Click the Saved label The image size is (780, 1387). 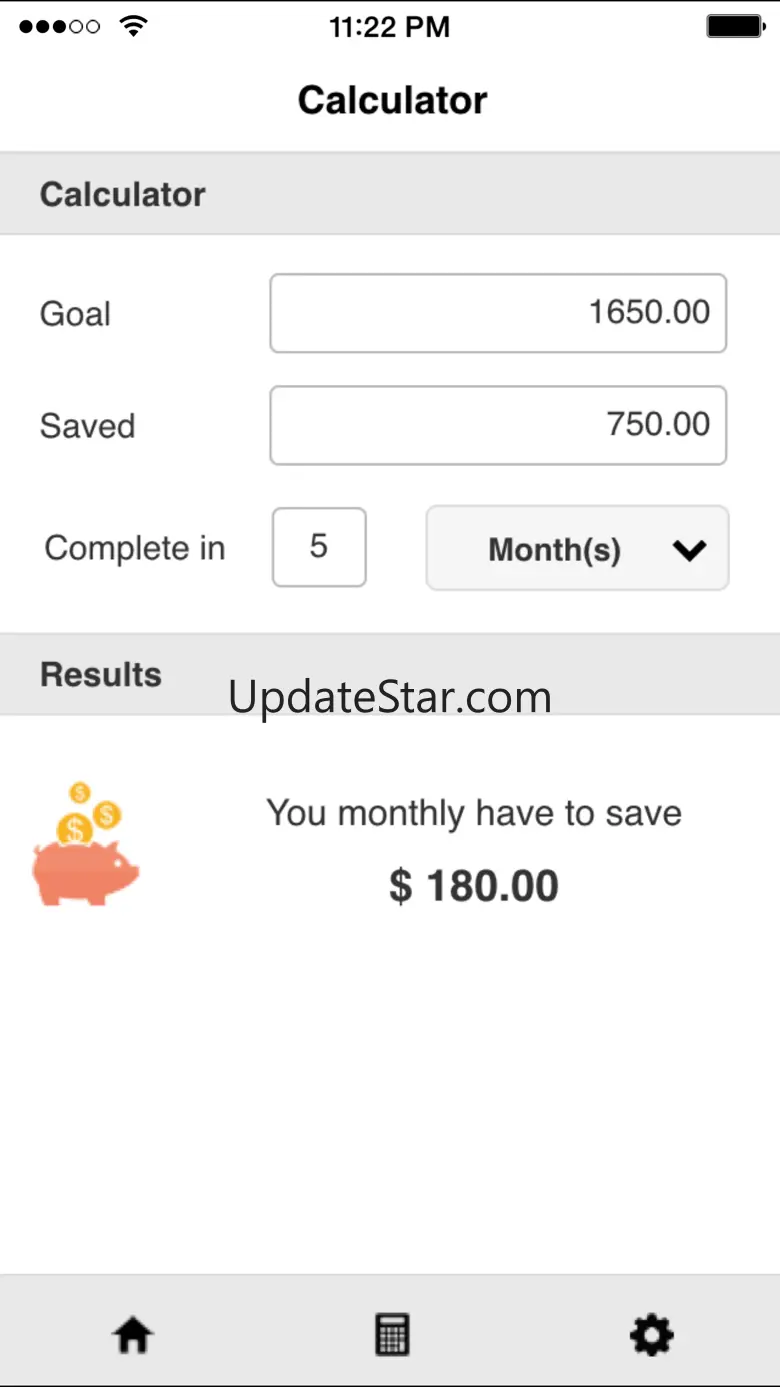tap(87, 426)
